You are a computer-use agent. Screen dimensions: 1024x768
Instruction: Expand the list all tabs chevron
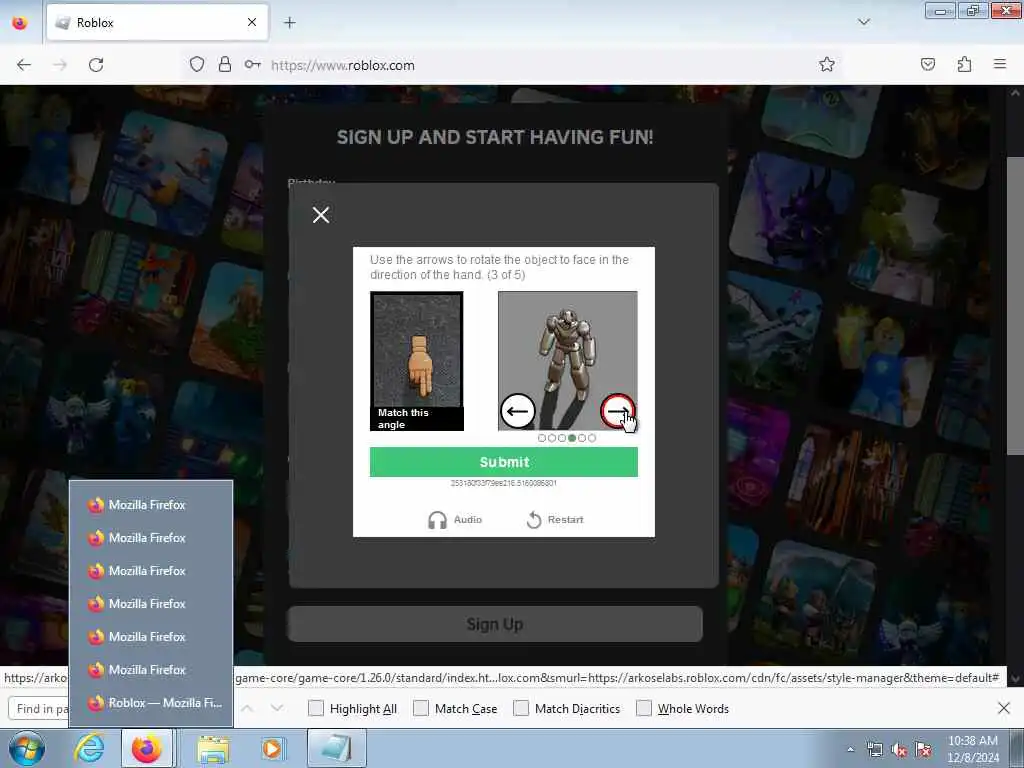coord(864,22)
